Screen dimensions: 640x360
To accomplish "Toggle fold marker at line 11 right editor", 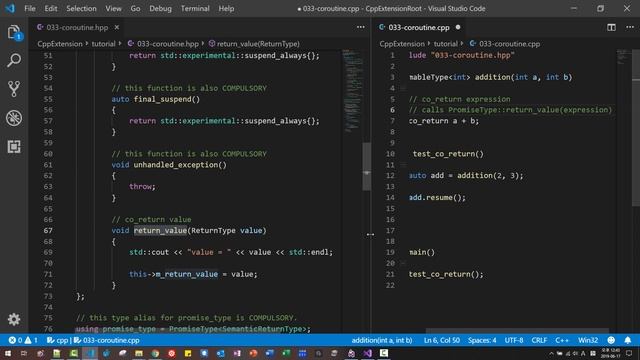I will [403, 165].
